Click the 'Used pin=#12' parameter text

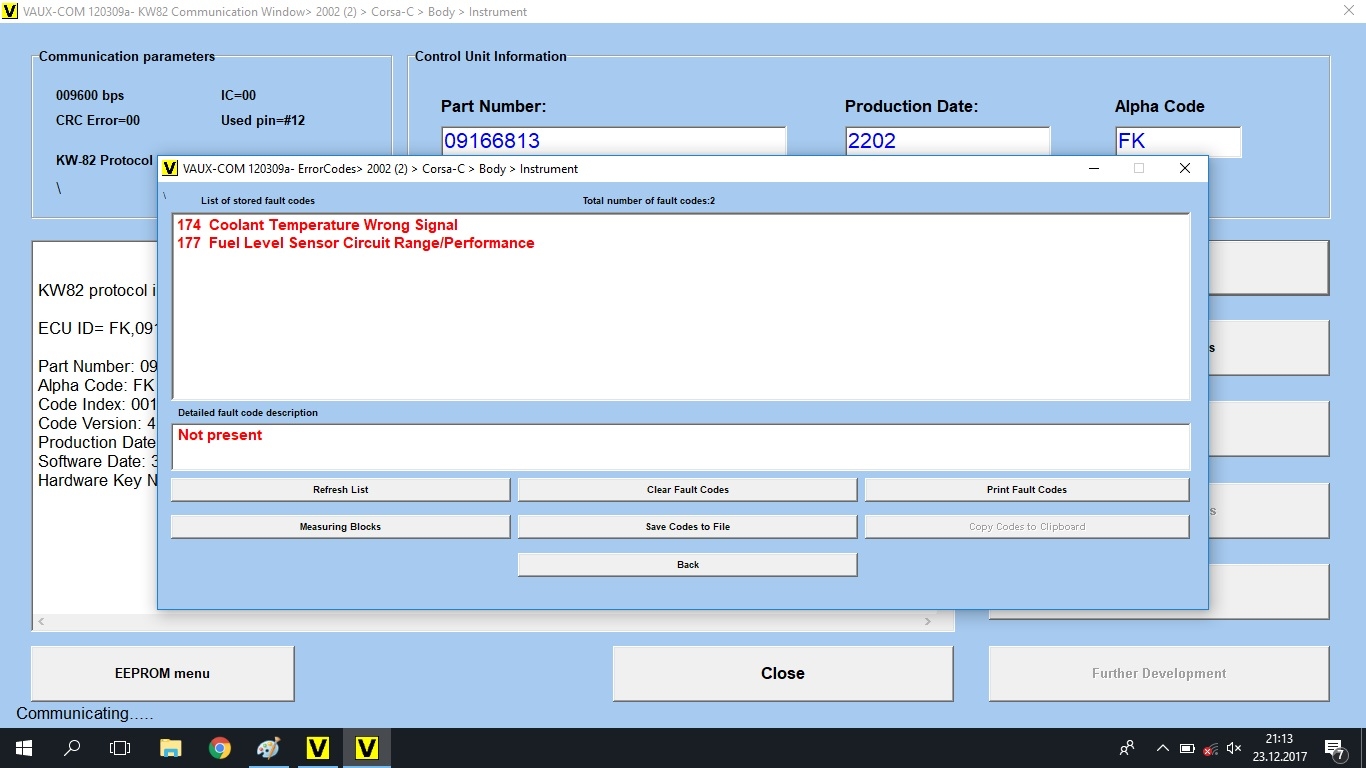pyautogui.click(x=263, y=120)
